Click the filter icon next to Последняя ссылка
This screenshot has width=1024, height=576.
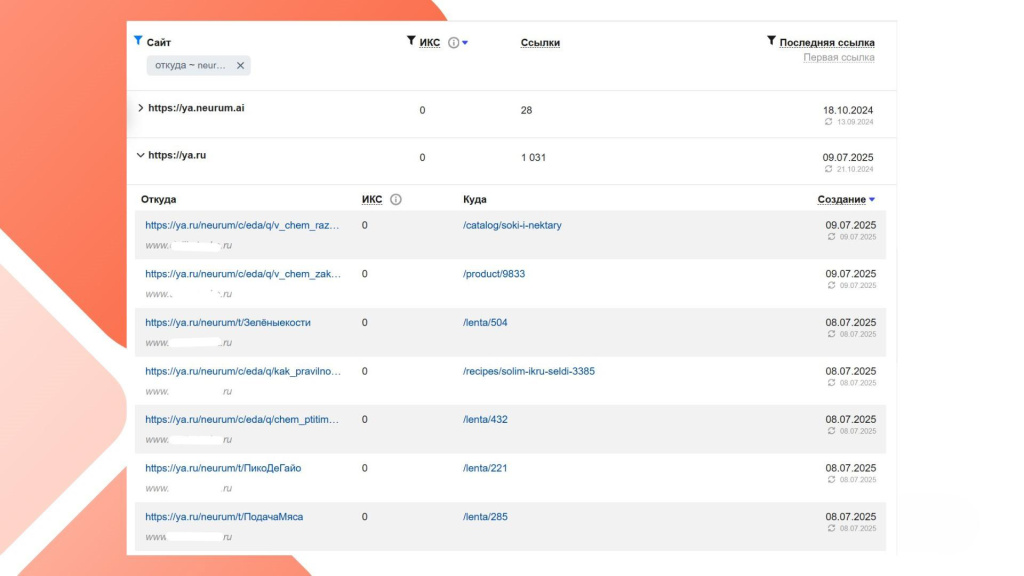tap(771, 41)
